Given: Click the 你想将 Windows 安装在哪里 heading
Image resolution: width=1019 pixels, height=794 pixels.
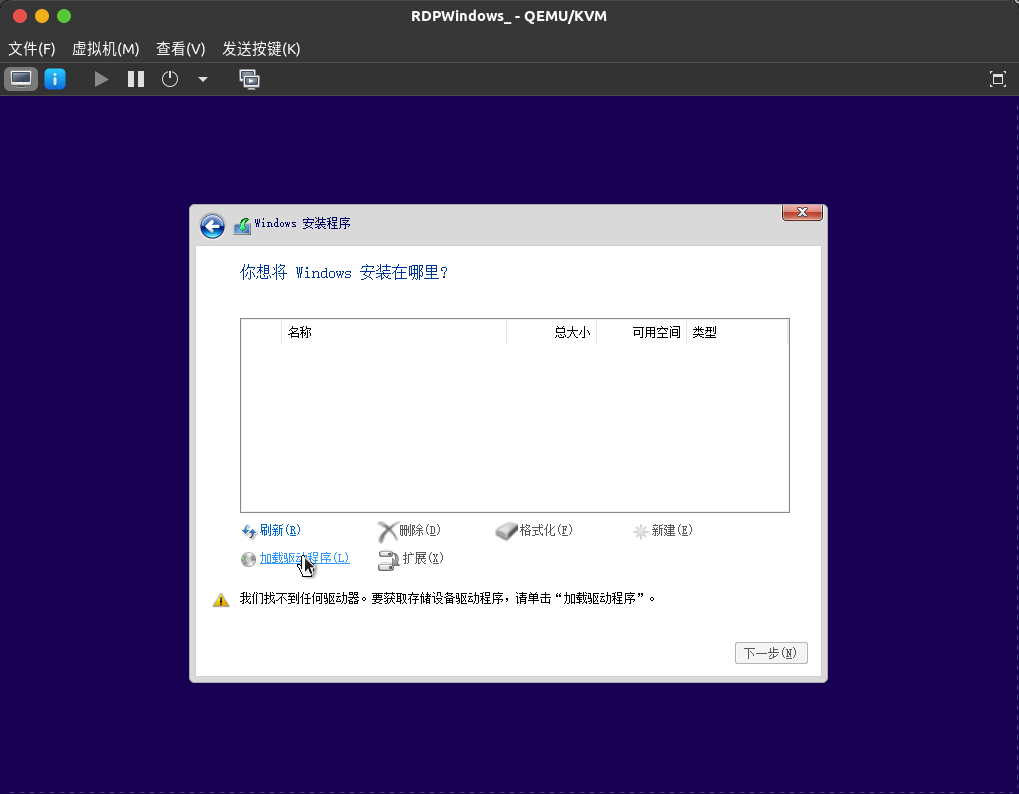Looking at the screenshot, I should pyautogui.click(x=344, y=272).
